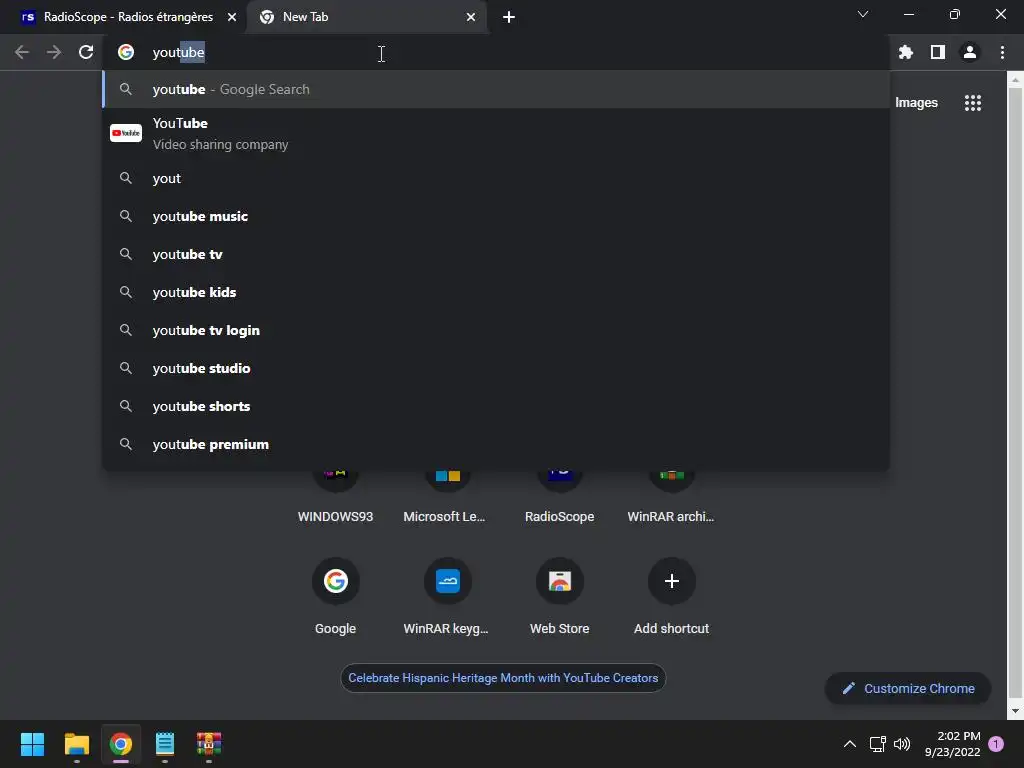Click the Chrome taskbar icon

click(121, 744)
